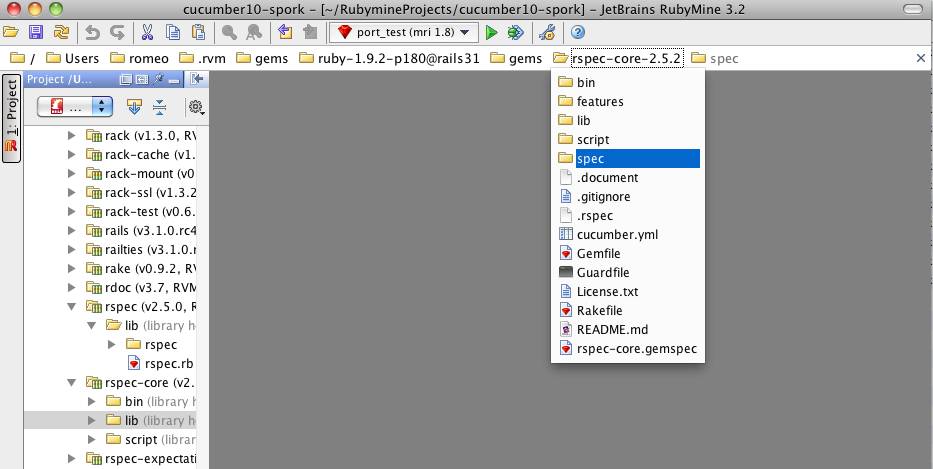Click the Replace toolbar icon
The height and width of the screenshot is (469, 933).
tap(254, 32)
